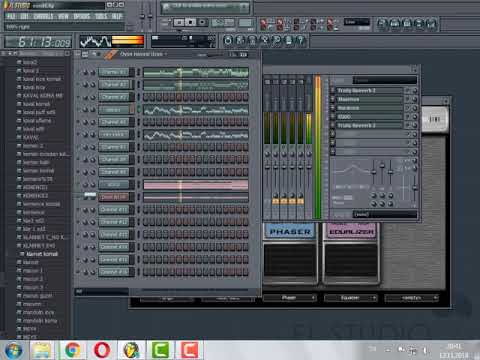Viewport: 480px width, 360px height.
Task: Select the 'mandolin ince' browser item
Action: (x=38, y=312)
